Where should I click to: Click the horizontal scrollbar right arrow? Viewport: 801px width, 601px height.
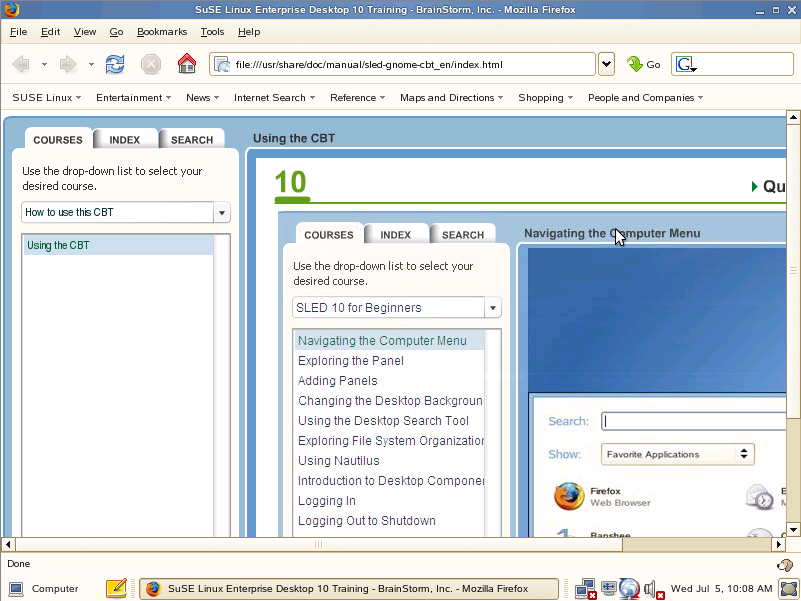pyautogui.click(x=779, y=544)
